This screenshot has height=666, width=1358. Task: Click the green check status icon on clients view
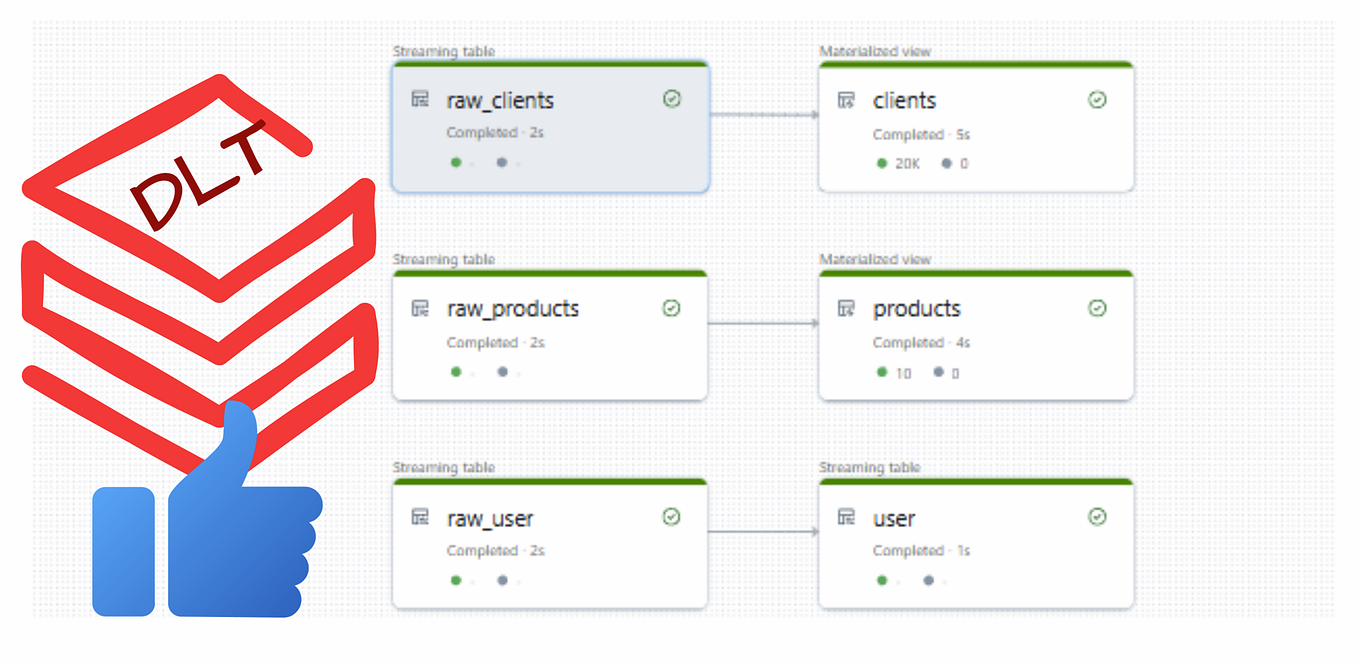1097,99
